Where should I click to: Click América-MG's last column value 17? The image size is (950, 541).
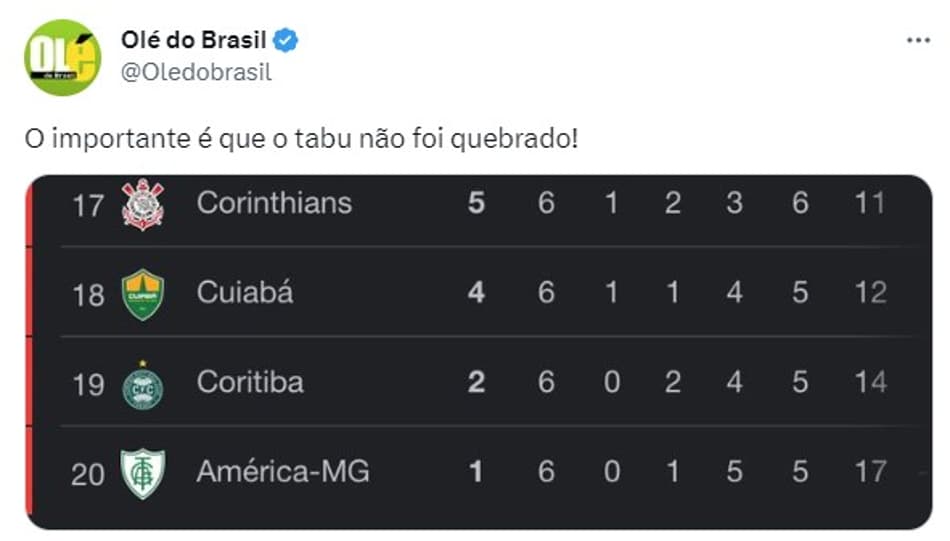(871, 471)
